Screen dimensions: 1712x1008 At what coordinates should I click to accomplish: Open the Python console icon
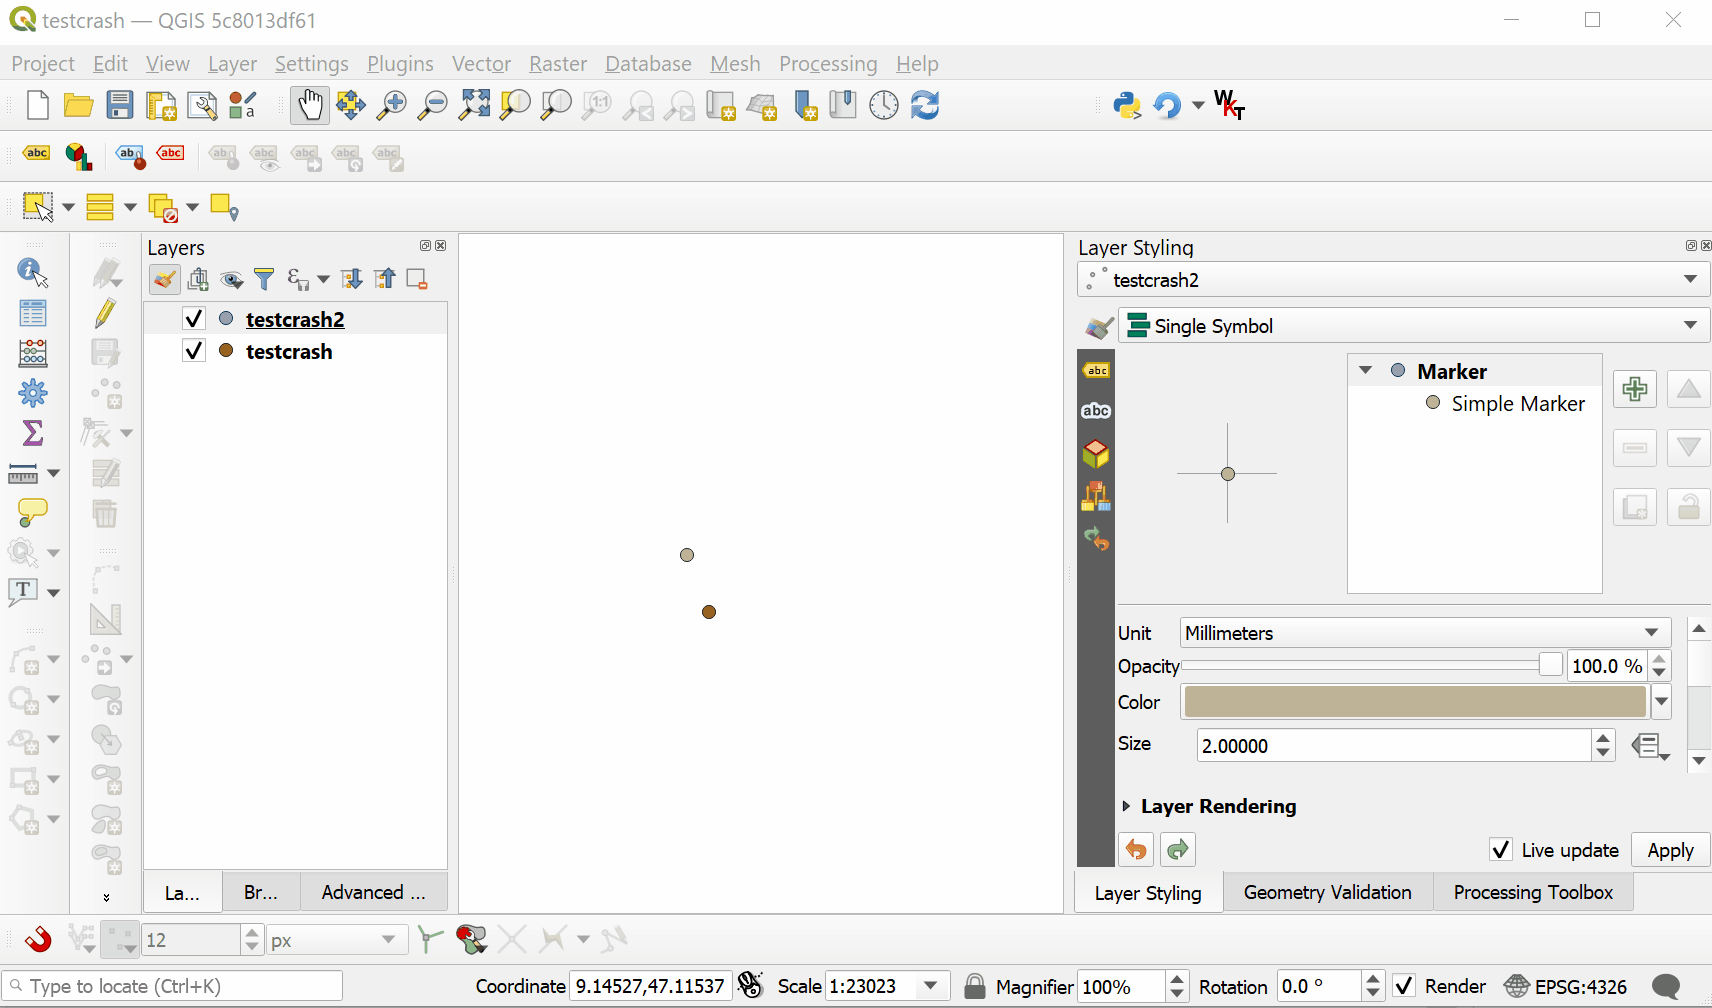pos(1127,105)
